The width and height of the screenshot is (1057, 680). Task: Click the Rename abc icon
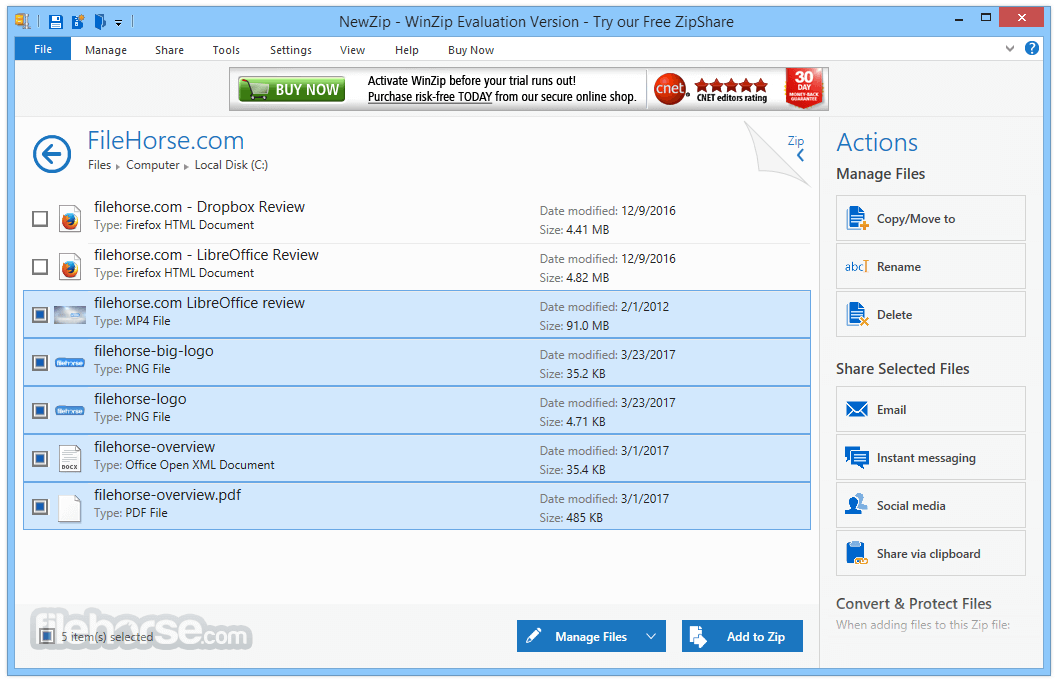pos(857,267)
